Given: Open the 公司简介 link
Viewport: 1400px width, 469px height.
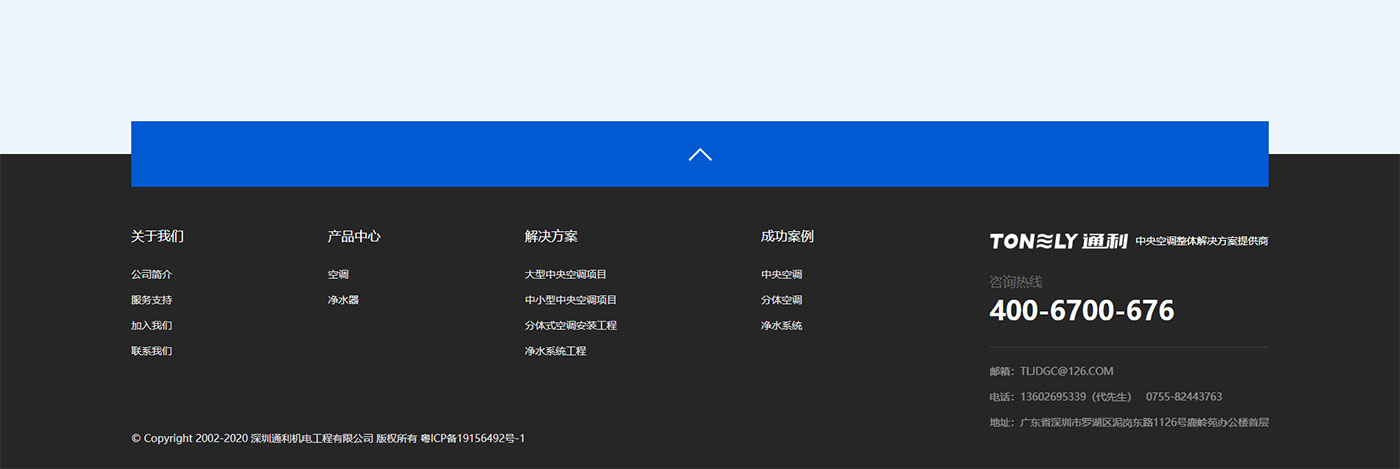Looking at the screenshot, I should [x=151, y=274].
